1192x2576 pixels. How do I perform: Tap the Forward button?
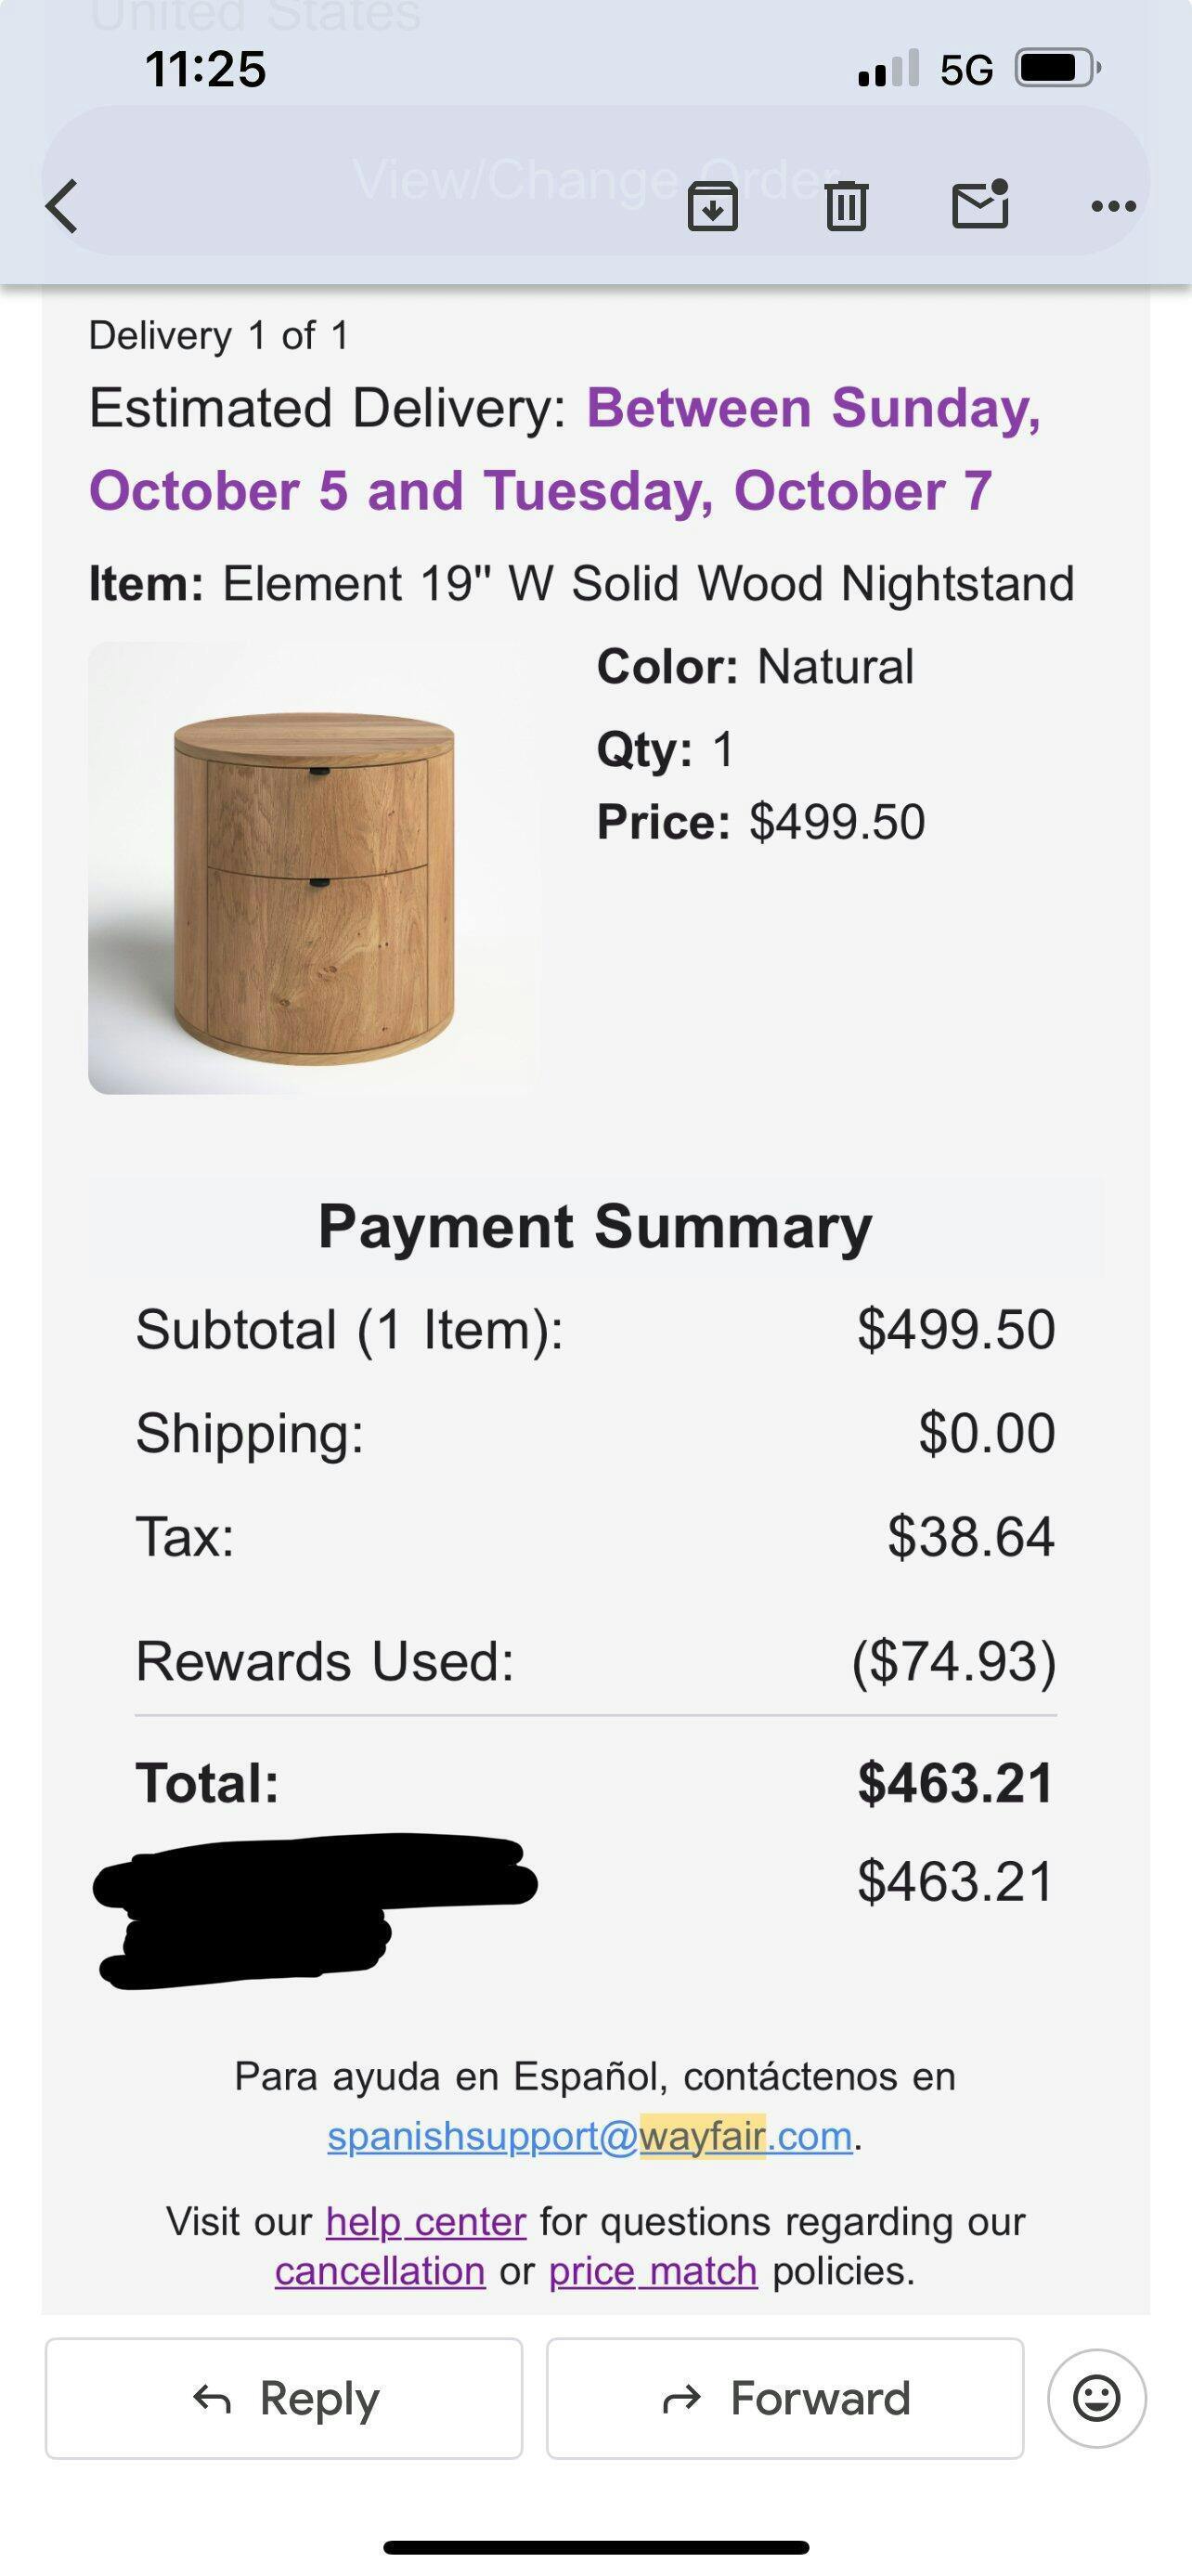pyautogui.click(x=785, y=2398)
